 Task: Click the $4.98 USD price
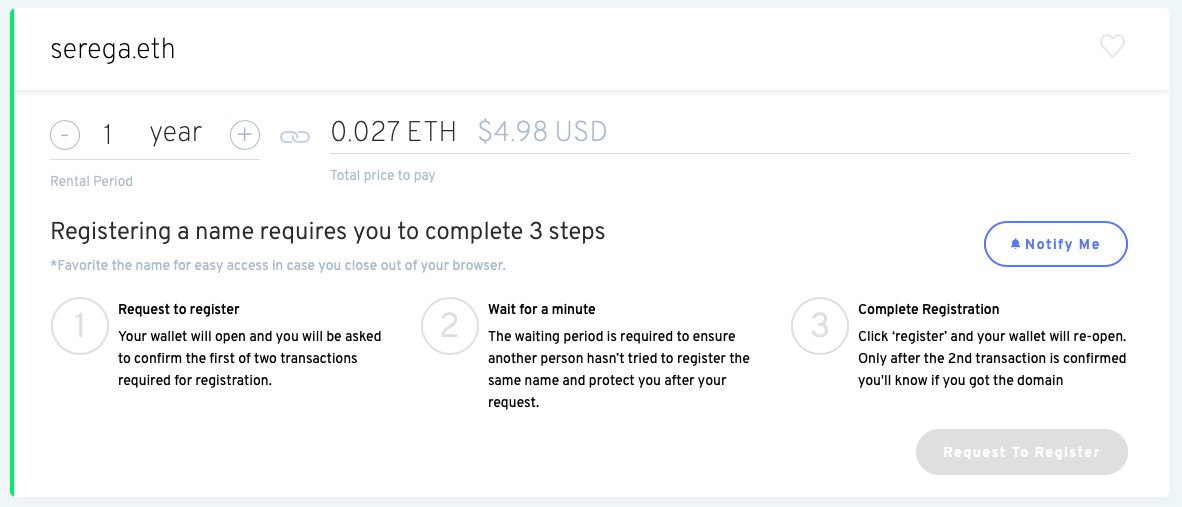[542, 132]
